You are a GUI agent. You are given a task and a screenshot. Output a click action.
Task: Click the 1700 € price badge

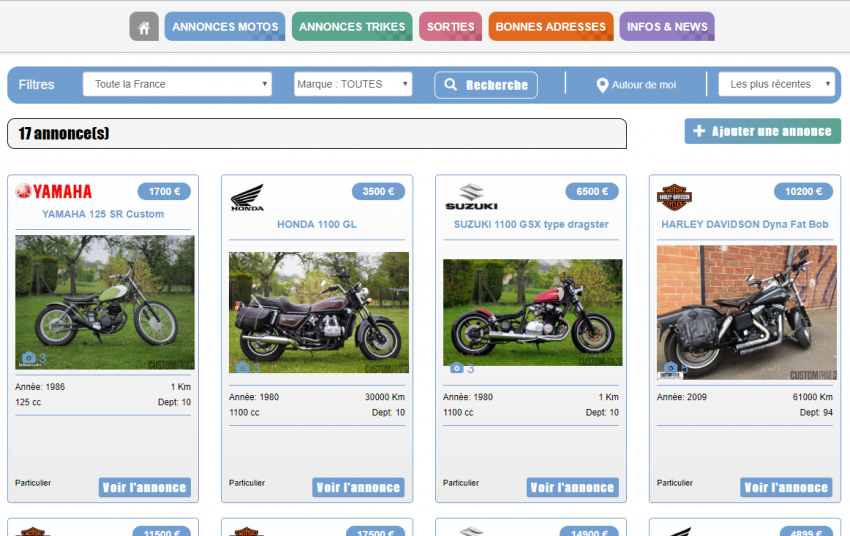tap(164, 191)
